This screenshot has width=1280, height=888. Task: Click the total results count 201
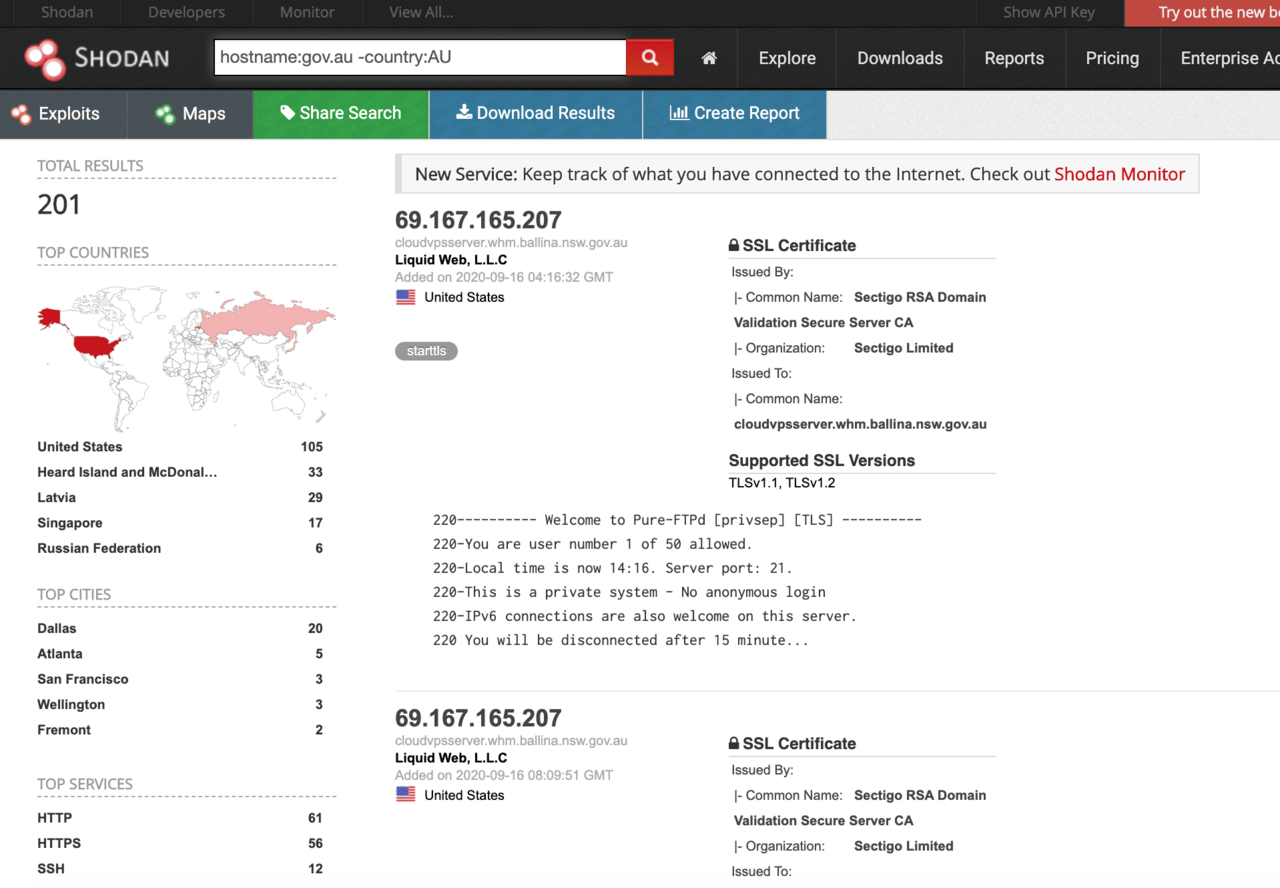pyautogui.click(x=59, y=205)
